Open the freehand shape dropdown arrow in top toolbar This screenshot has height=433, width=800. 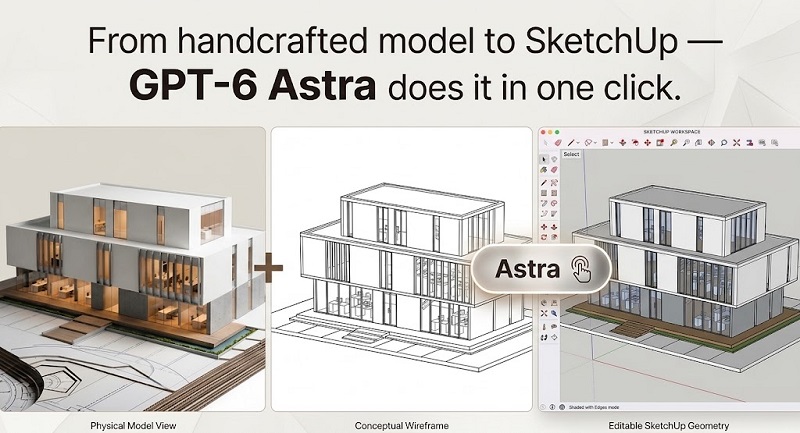[595, 143]
